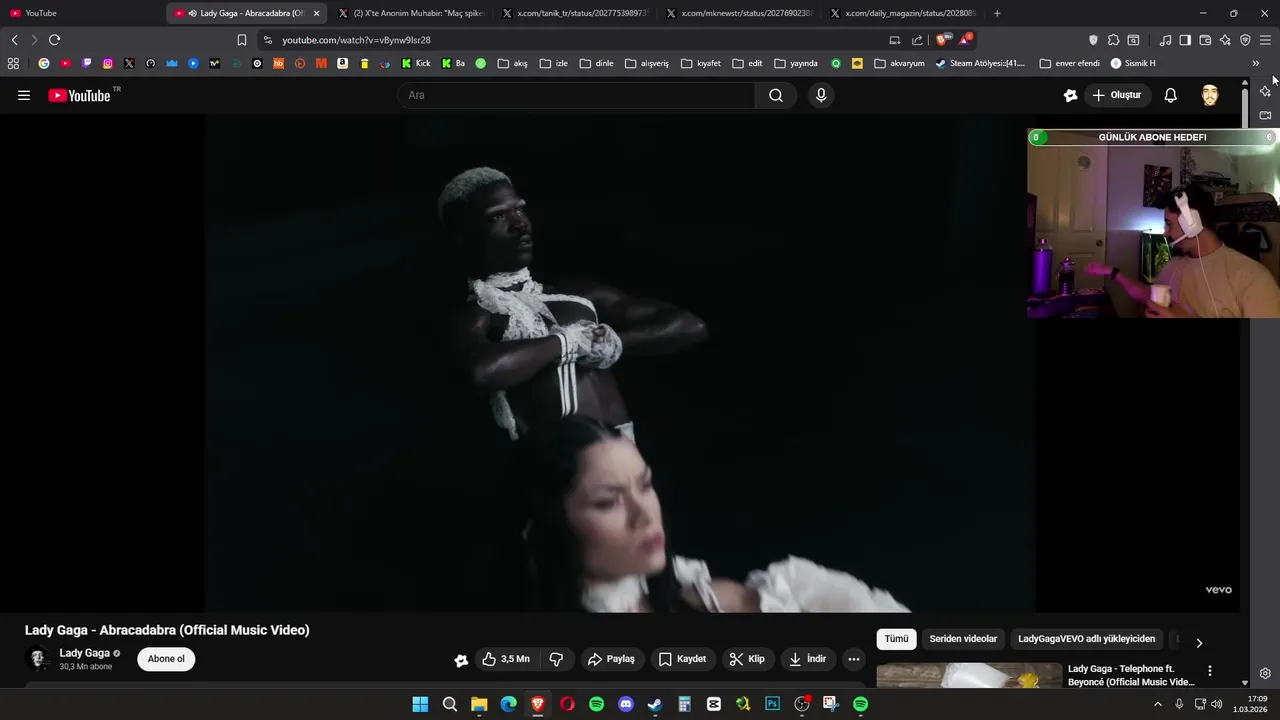This screenshot has height=720, width=1280.
Task: Select the LadyGagaVEVO adlı yükleyiciden chip
Action: tap(1086, 639)
